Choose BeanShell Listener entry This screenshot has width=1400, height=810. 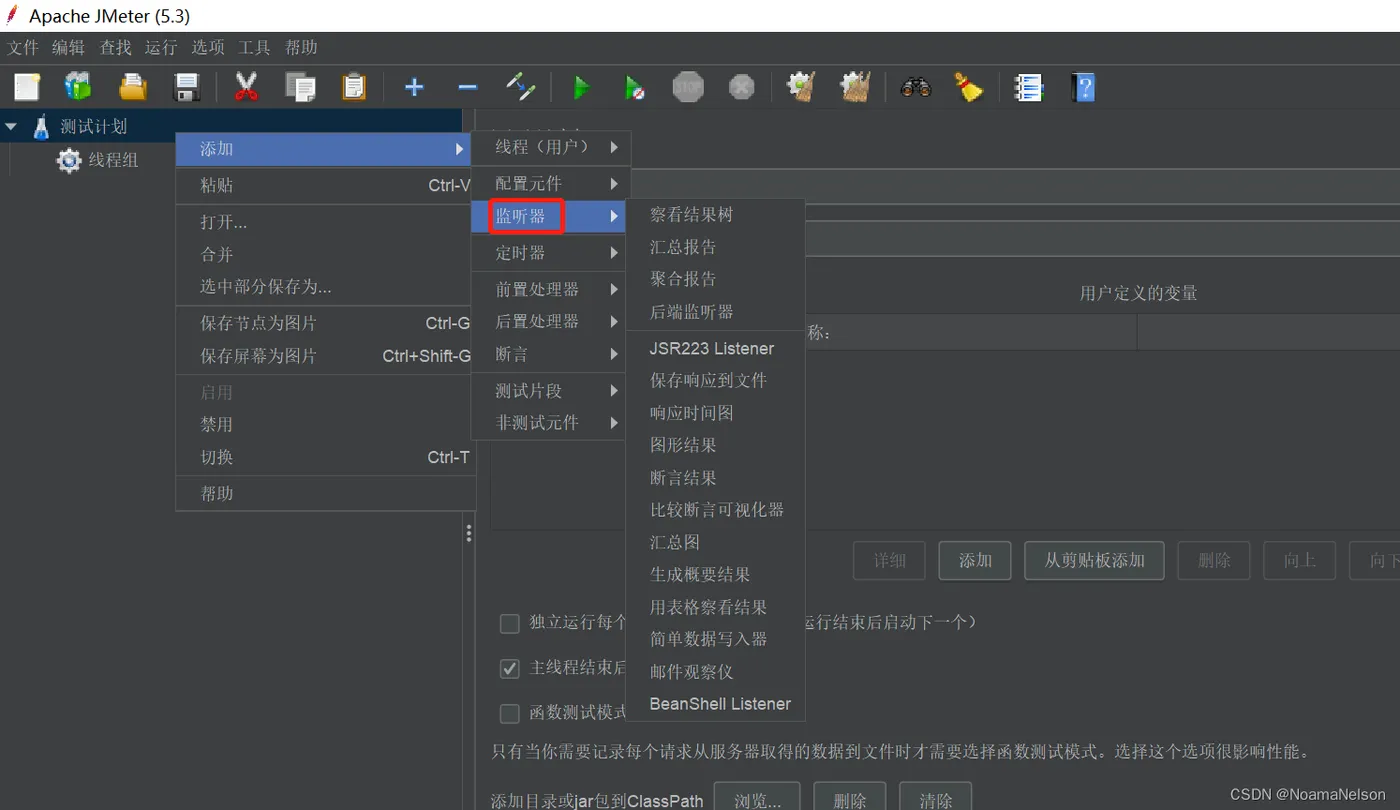click(715, 704)
